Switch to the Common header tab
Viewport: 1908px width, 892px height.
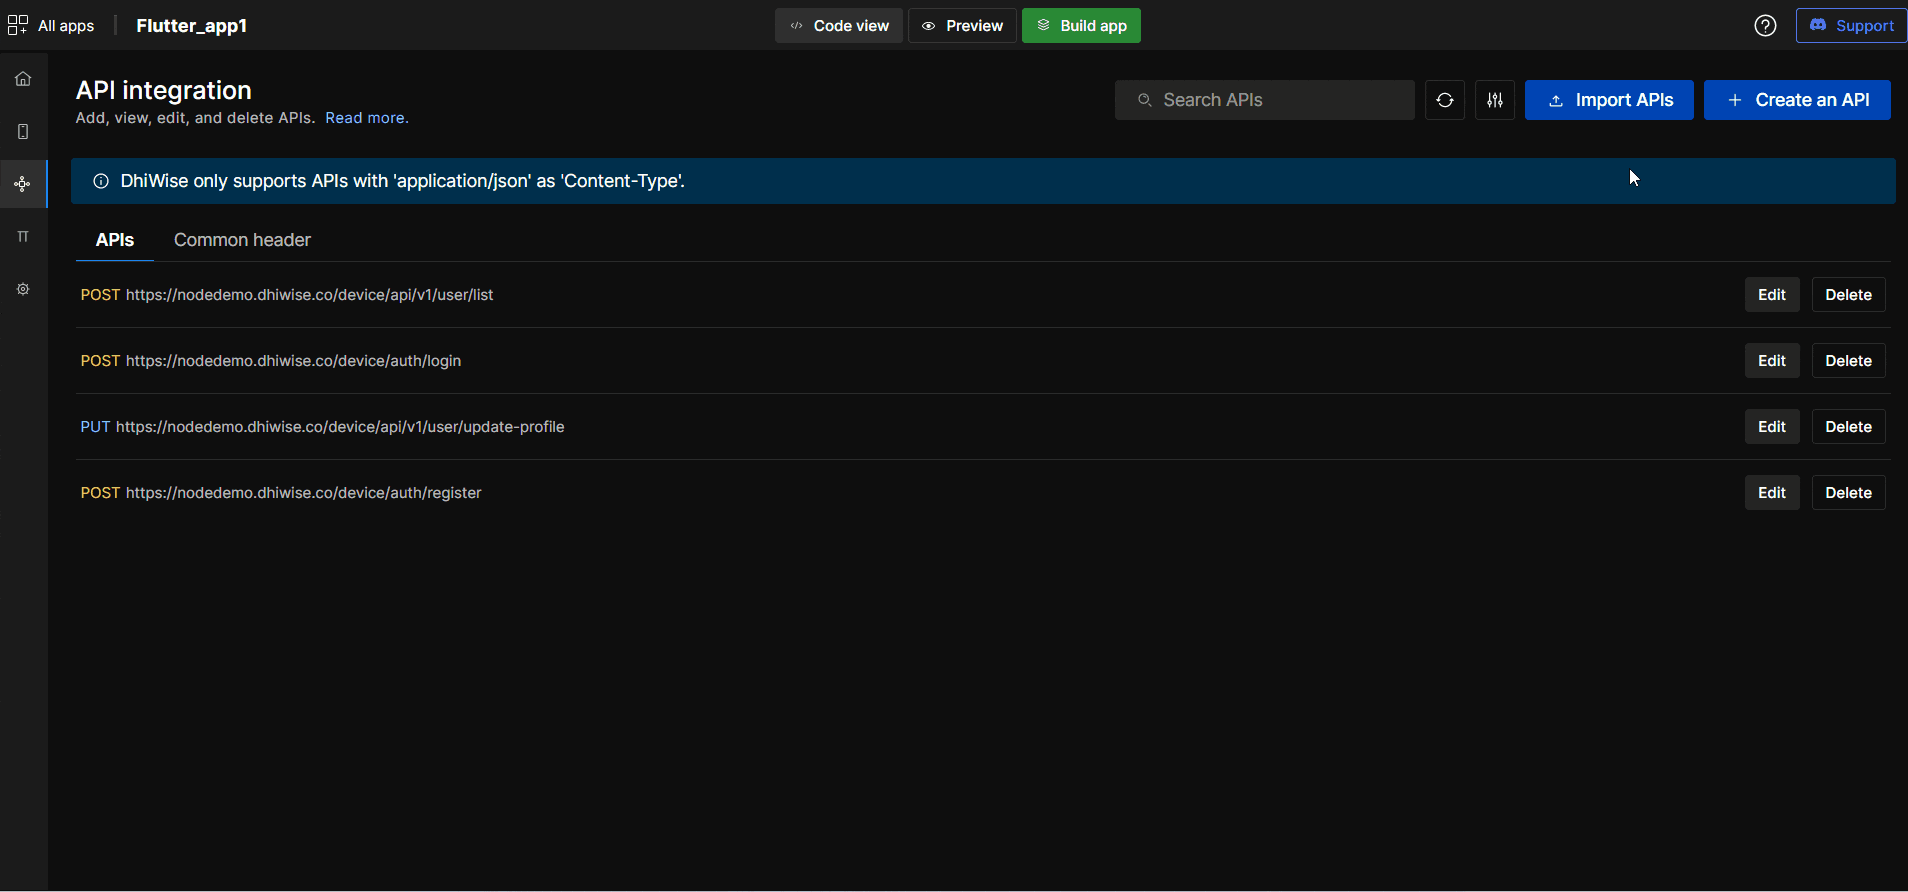tap(242, 240)
